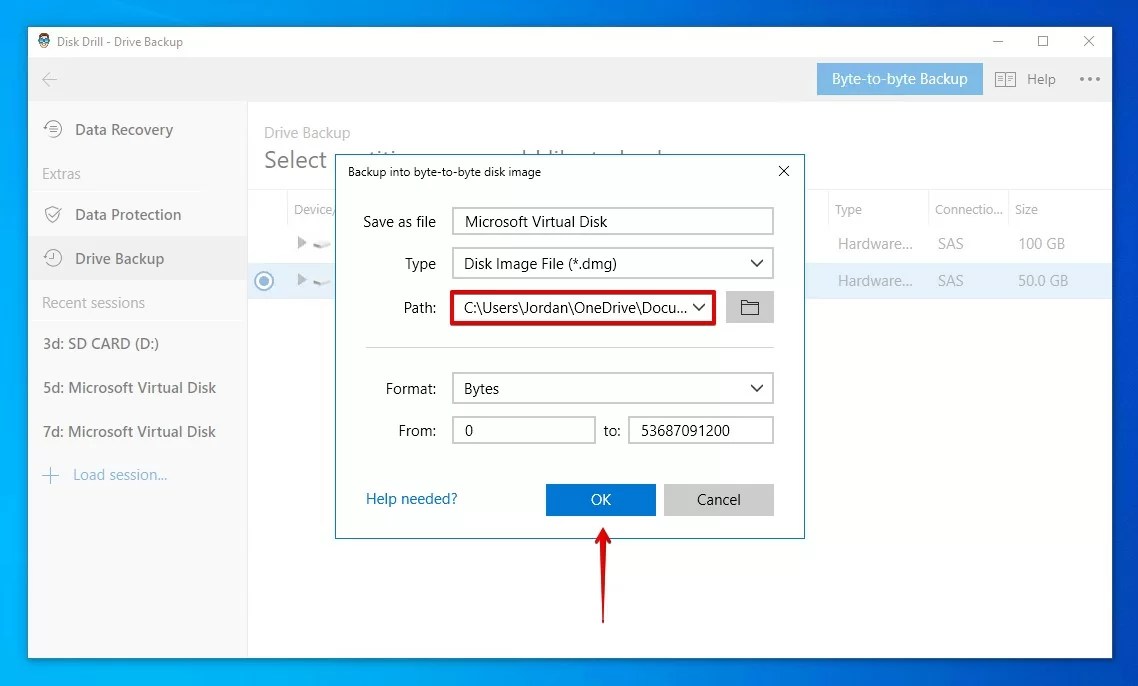Click inside the Save as file field
The height and width of the screenshot is (686, 1138).
pyautogui.click(x=612, y=220)
